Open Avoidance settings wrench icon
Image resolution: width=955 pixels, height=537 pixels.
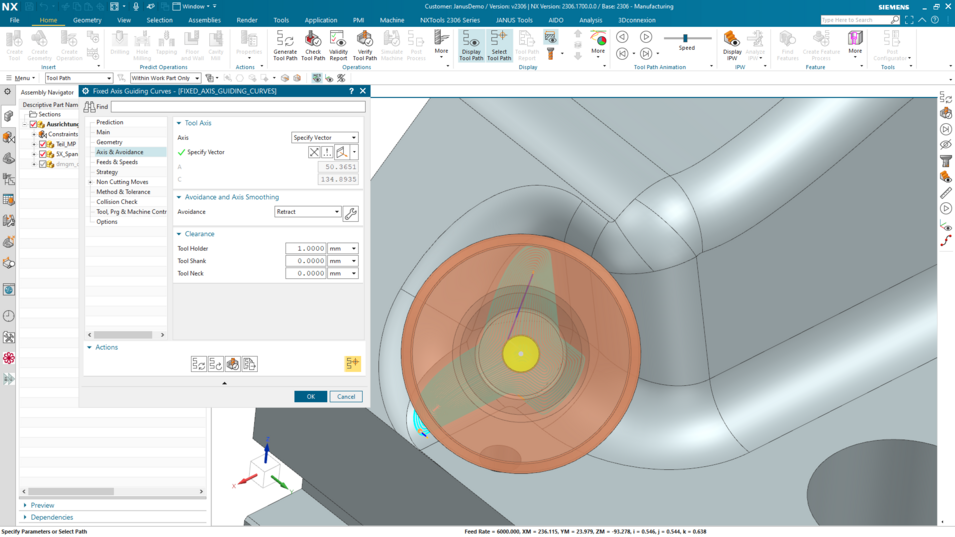(x=351, y=214)
